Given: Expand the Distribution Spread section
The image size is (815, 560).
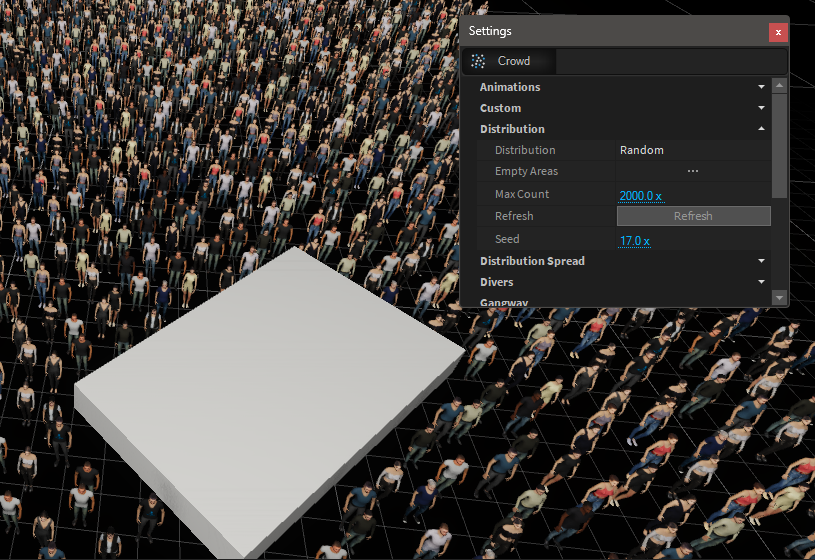Looking at the screenshot, I should pyautogui.click(x=761, y=261).
